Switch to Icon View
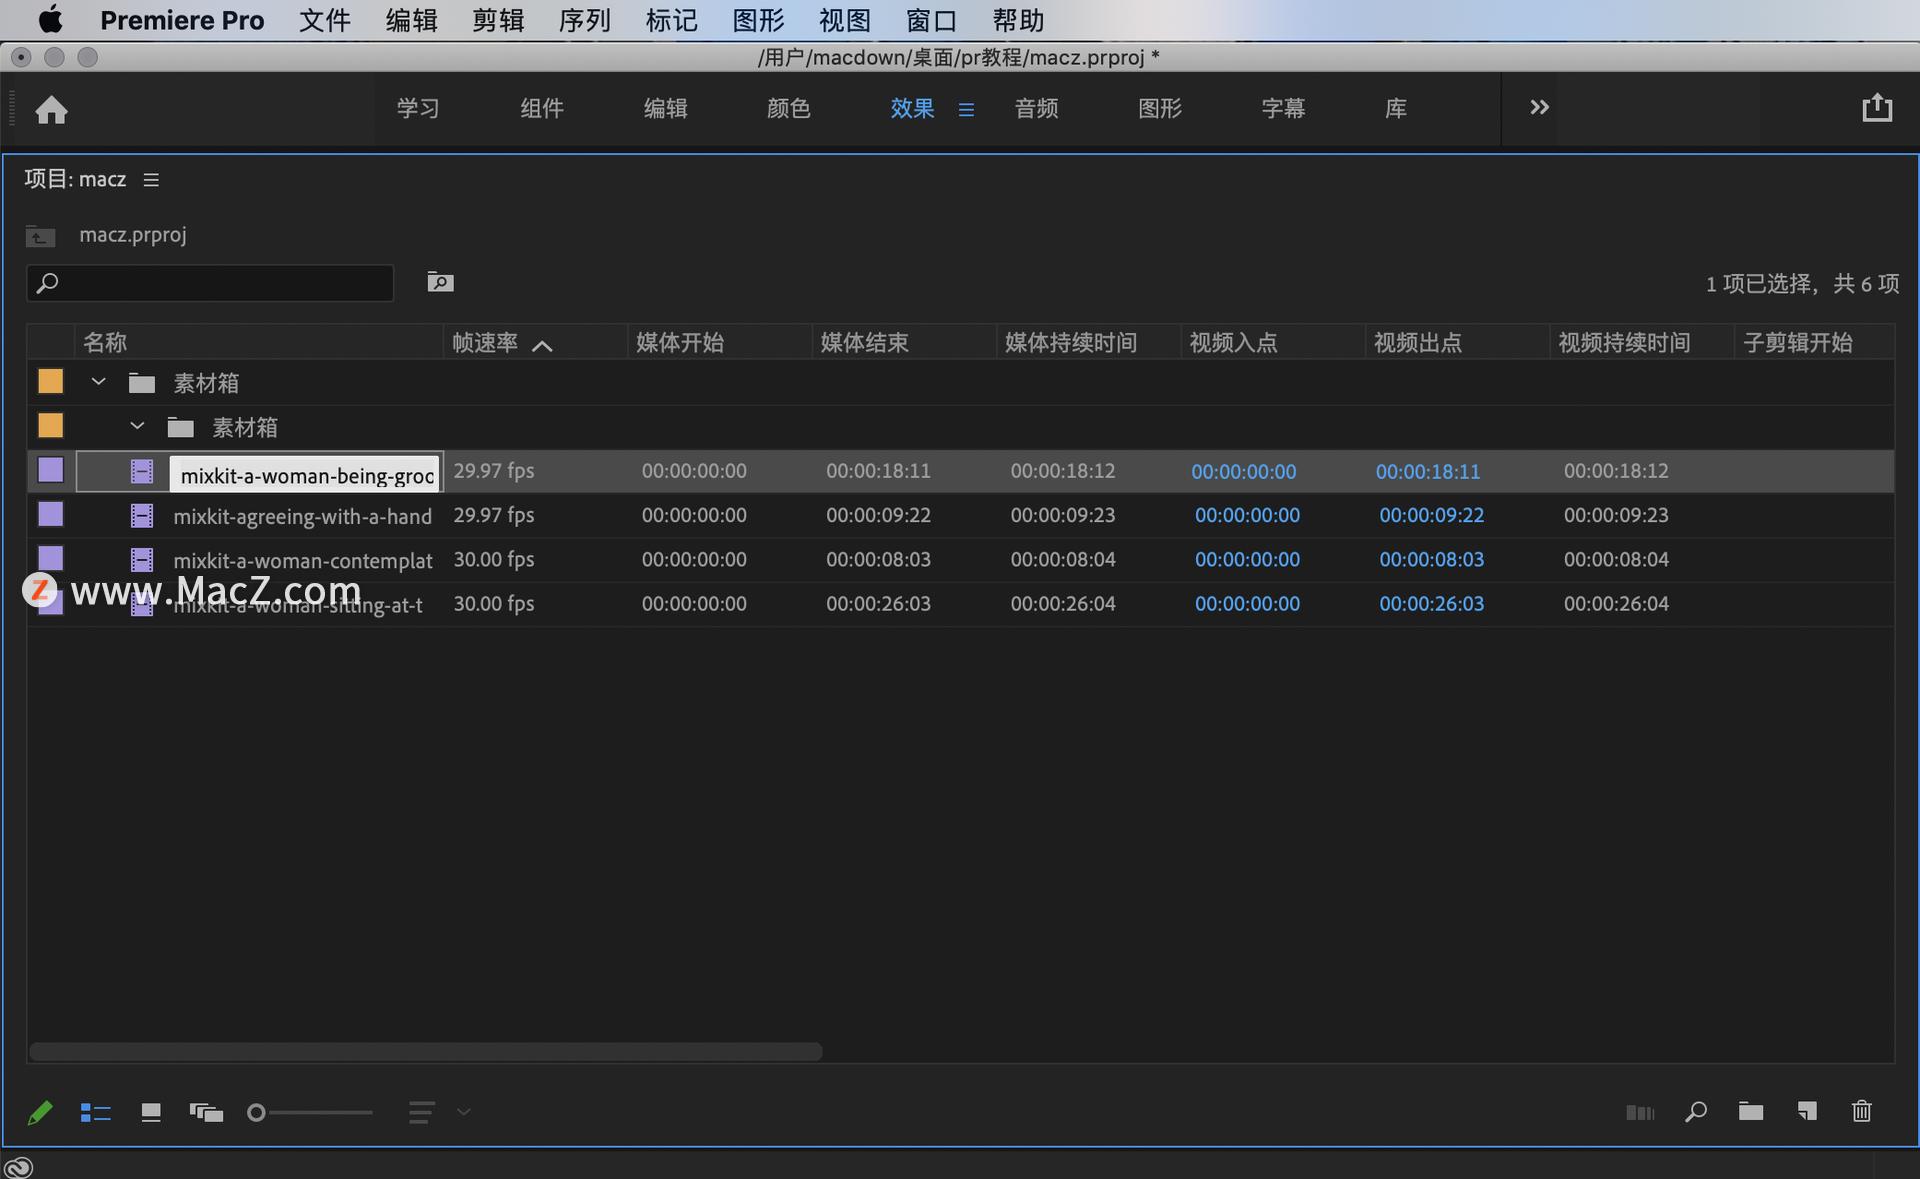 pos(151,1112)
